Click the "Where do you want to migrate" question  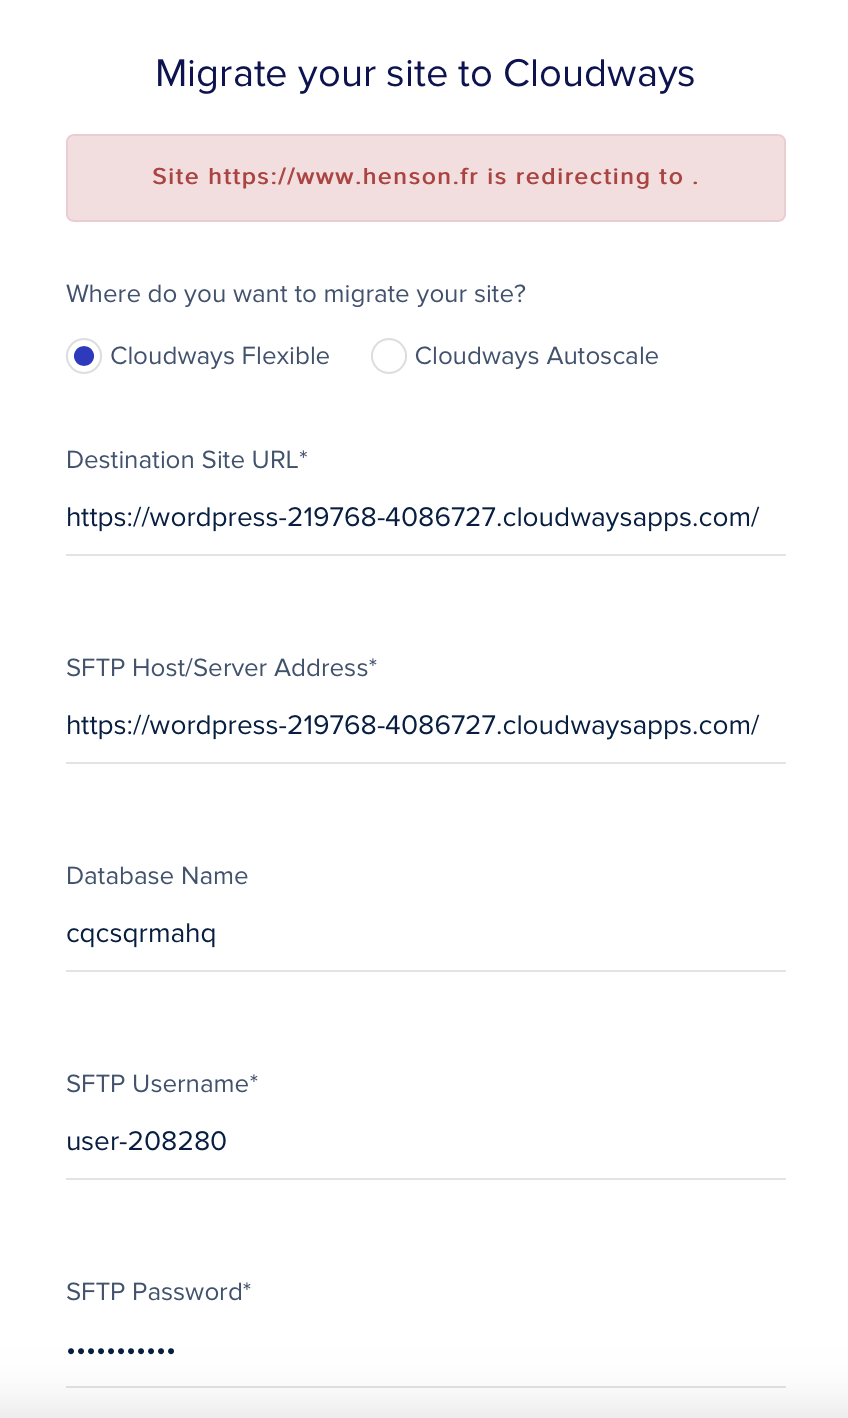pyautogui.click(x=296, y=295)
